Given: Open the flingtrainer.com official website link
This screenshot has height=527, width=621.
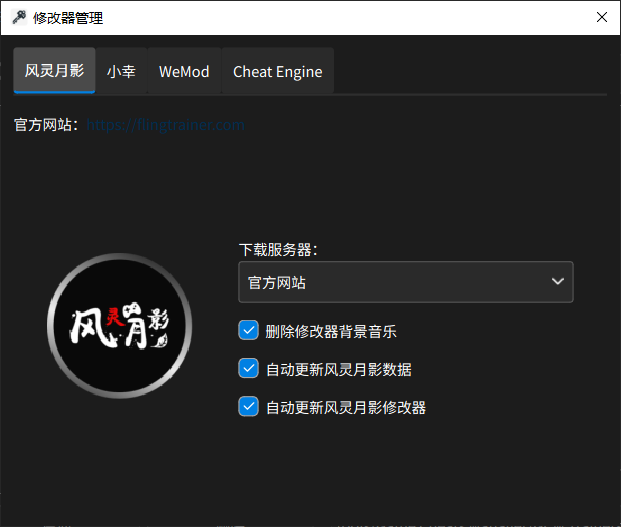Looking at the screenshot, I should point(166,125).
